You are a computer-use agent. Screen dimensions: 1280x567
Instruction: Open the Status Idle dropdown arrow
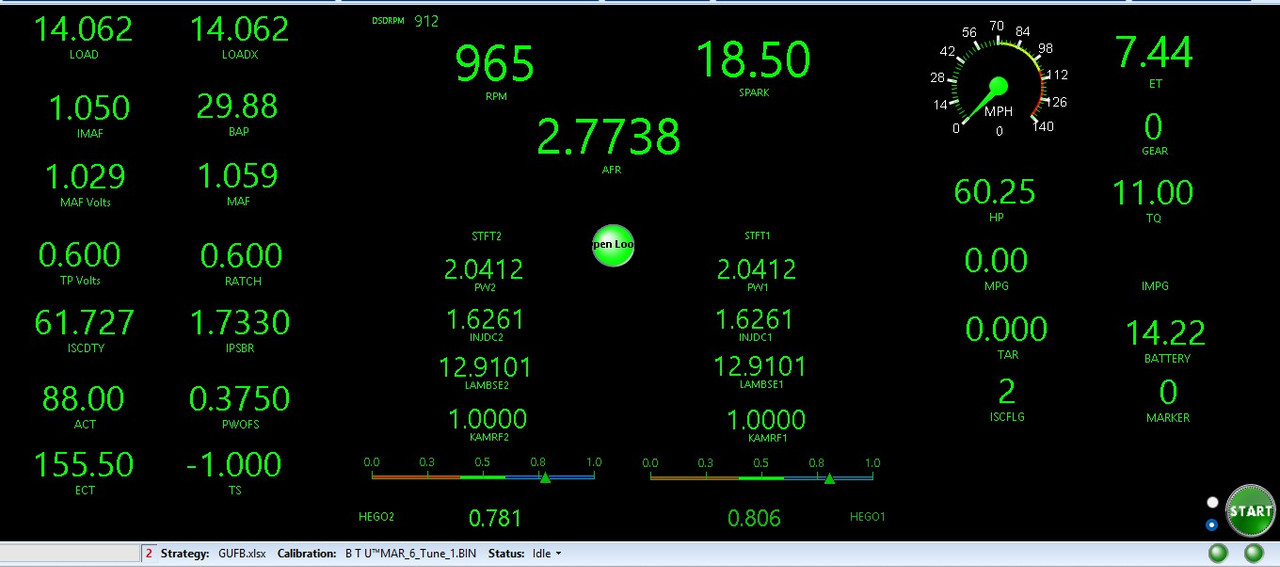coord(558,553)
